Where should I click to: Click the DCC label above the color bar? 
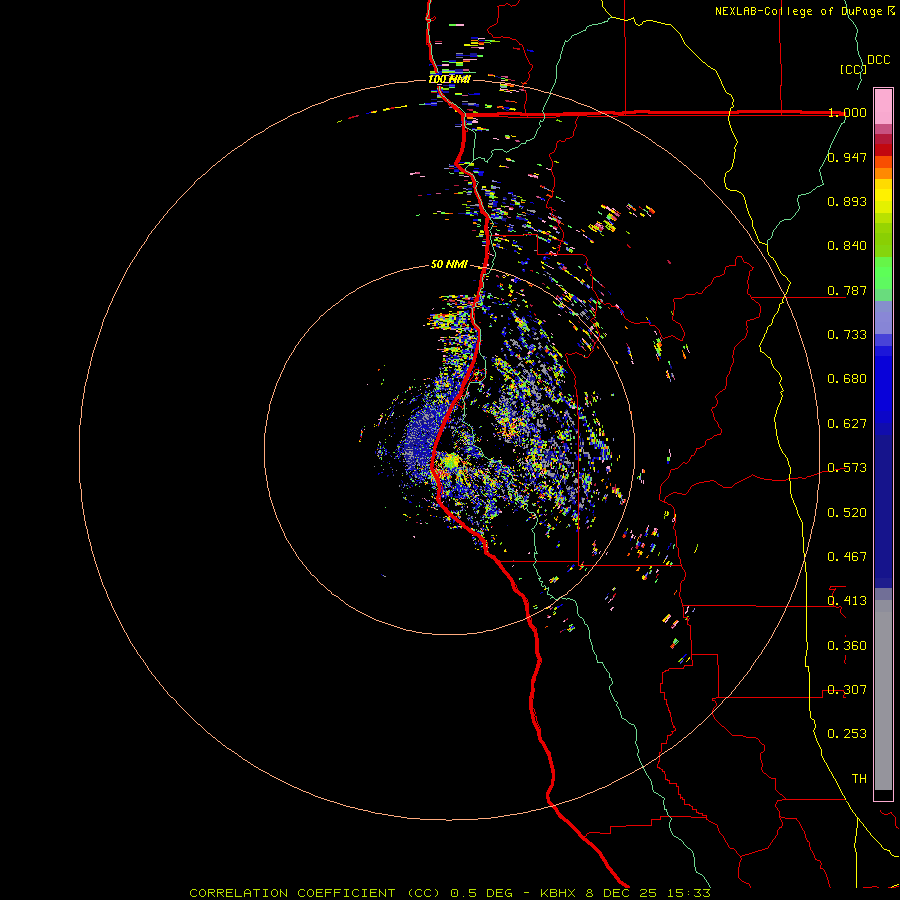[x=878, y=60]
